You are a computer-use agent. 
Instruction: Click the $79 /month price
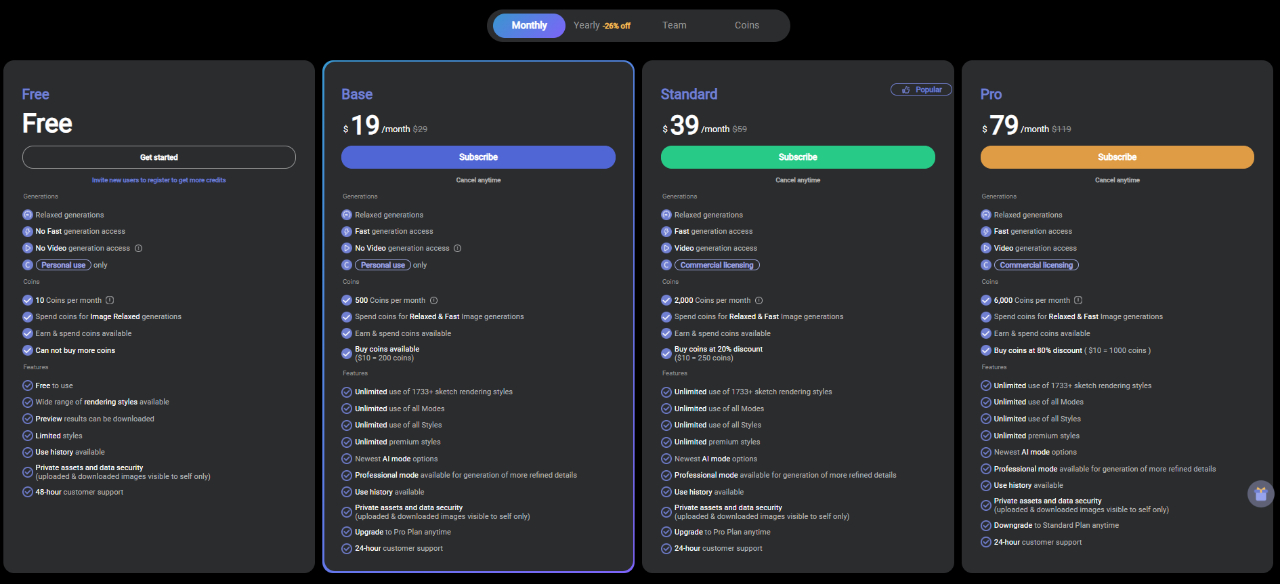tap(1015, 126)
